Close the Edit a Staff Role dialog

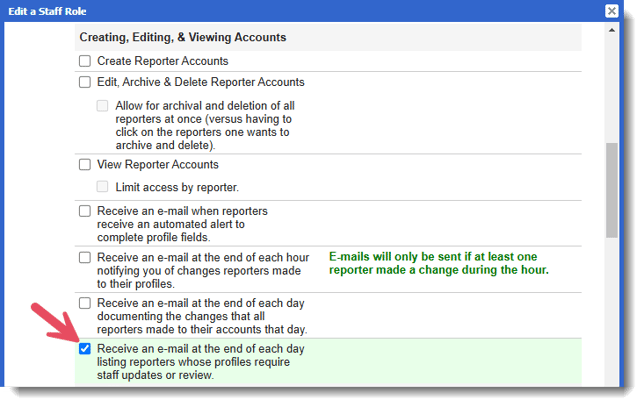[x=611, y=10]
